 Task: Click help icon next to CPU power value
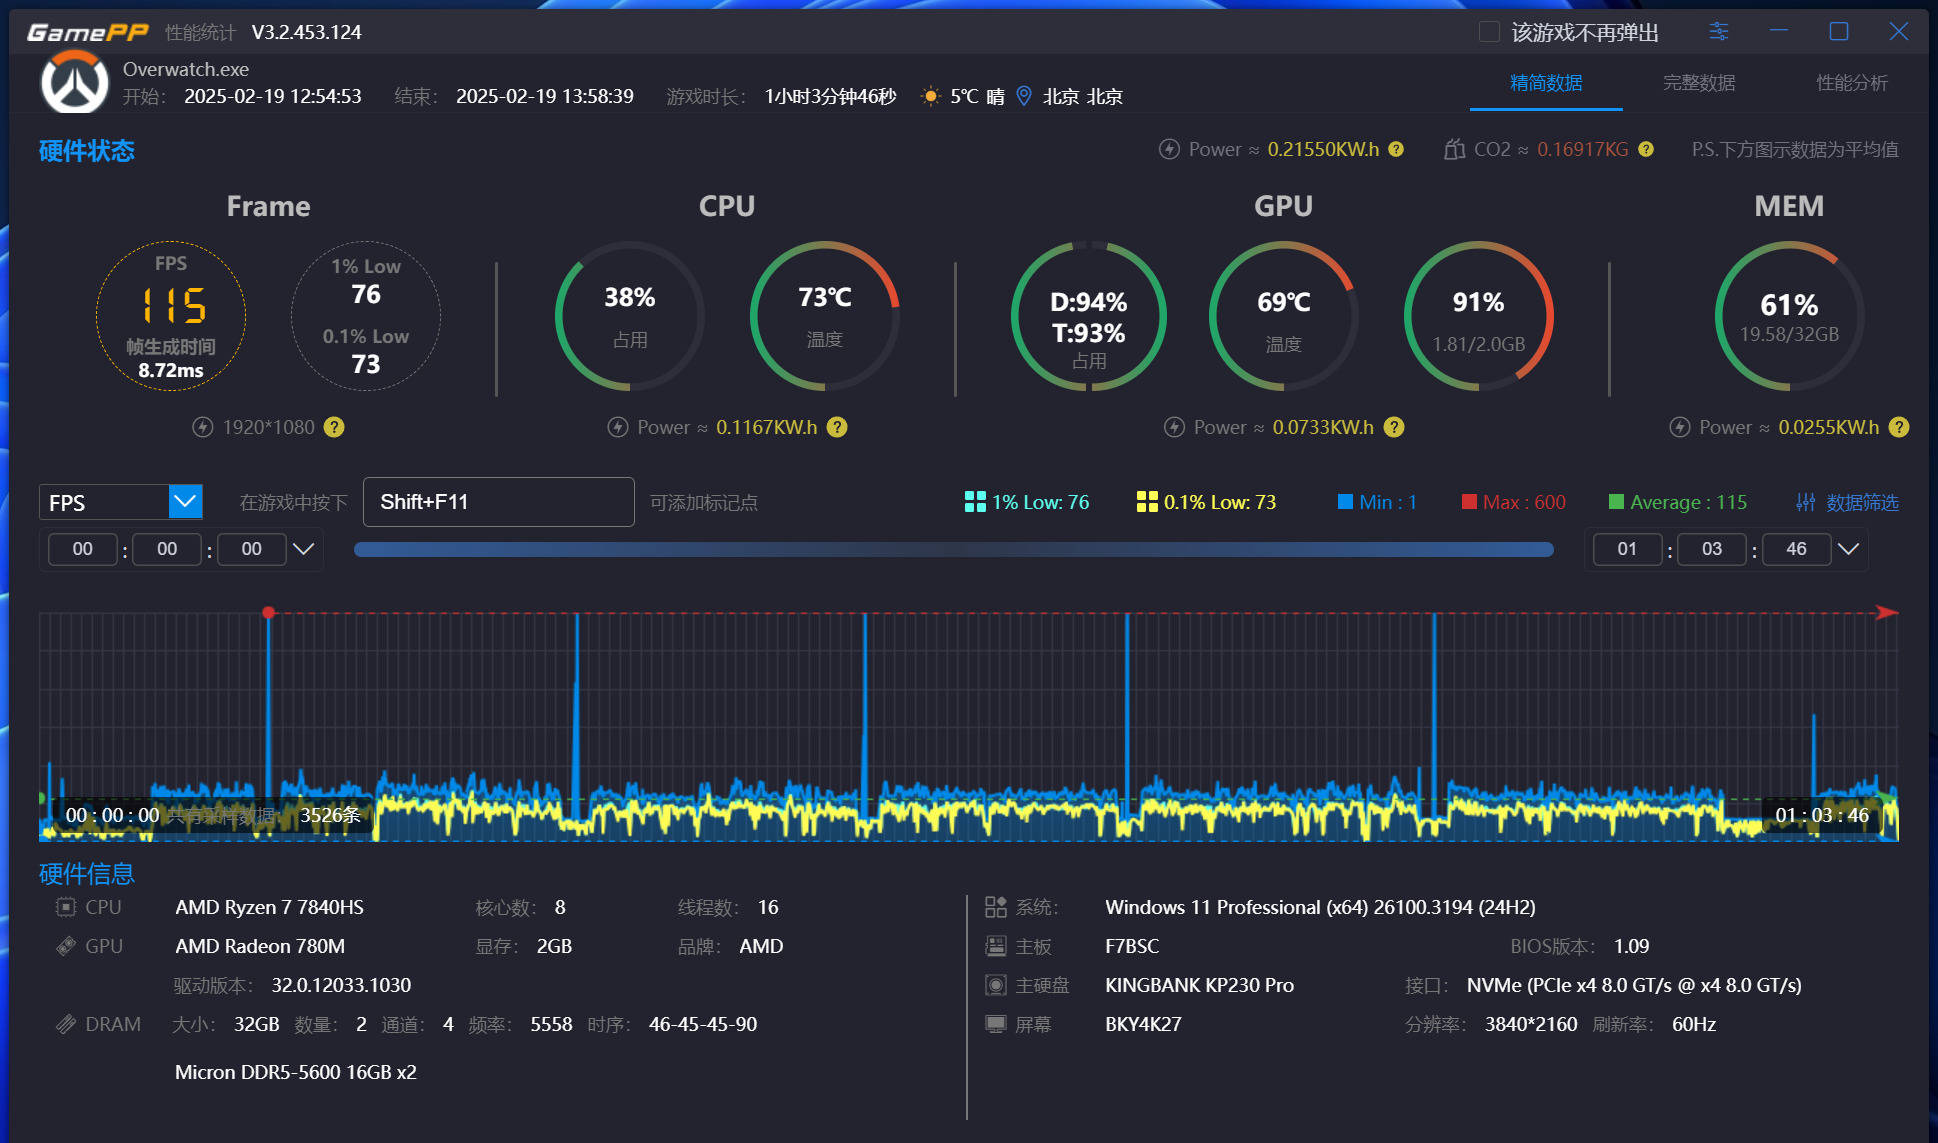pyautogui.click(x=837, y=427)
